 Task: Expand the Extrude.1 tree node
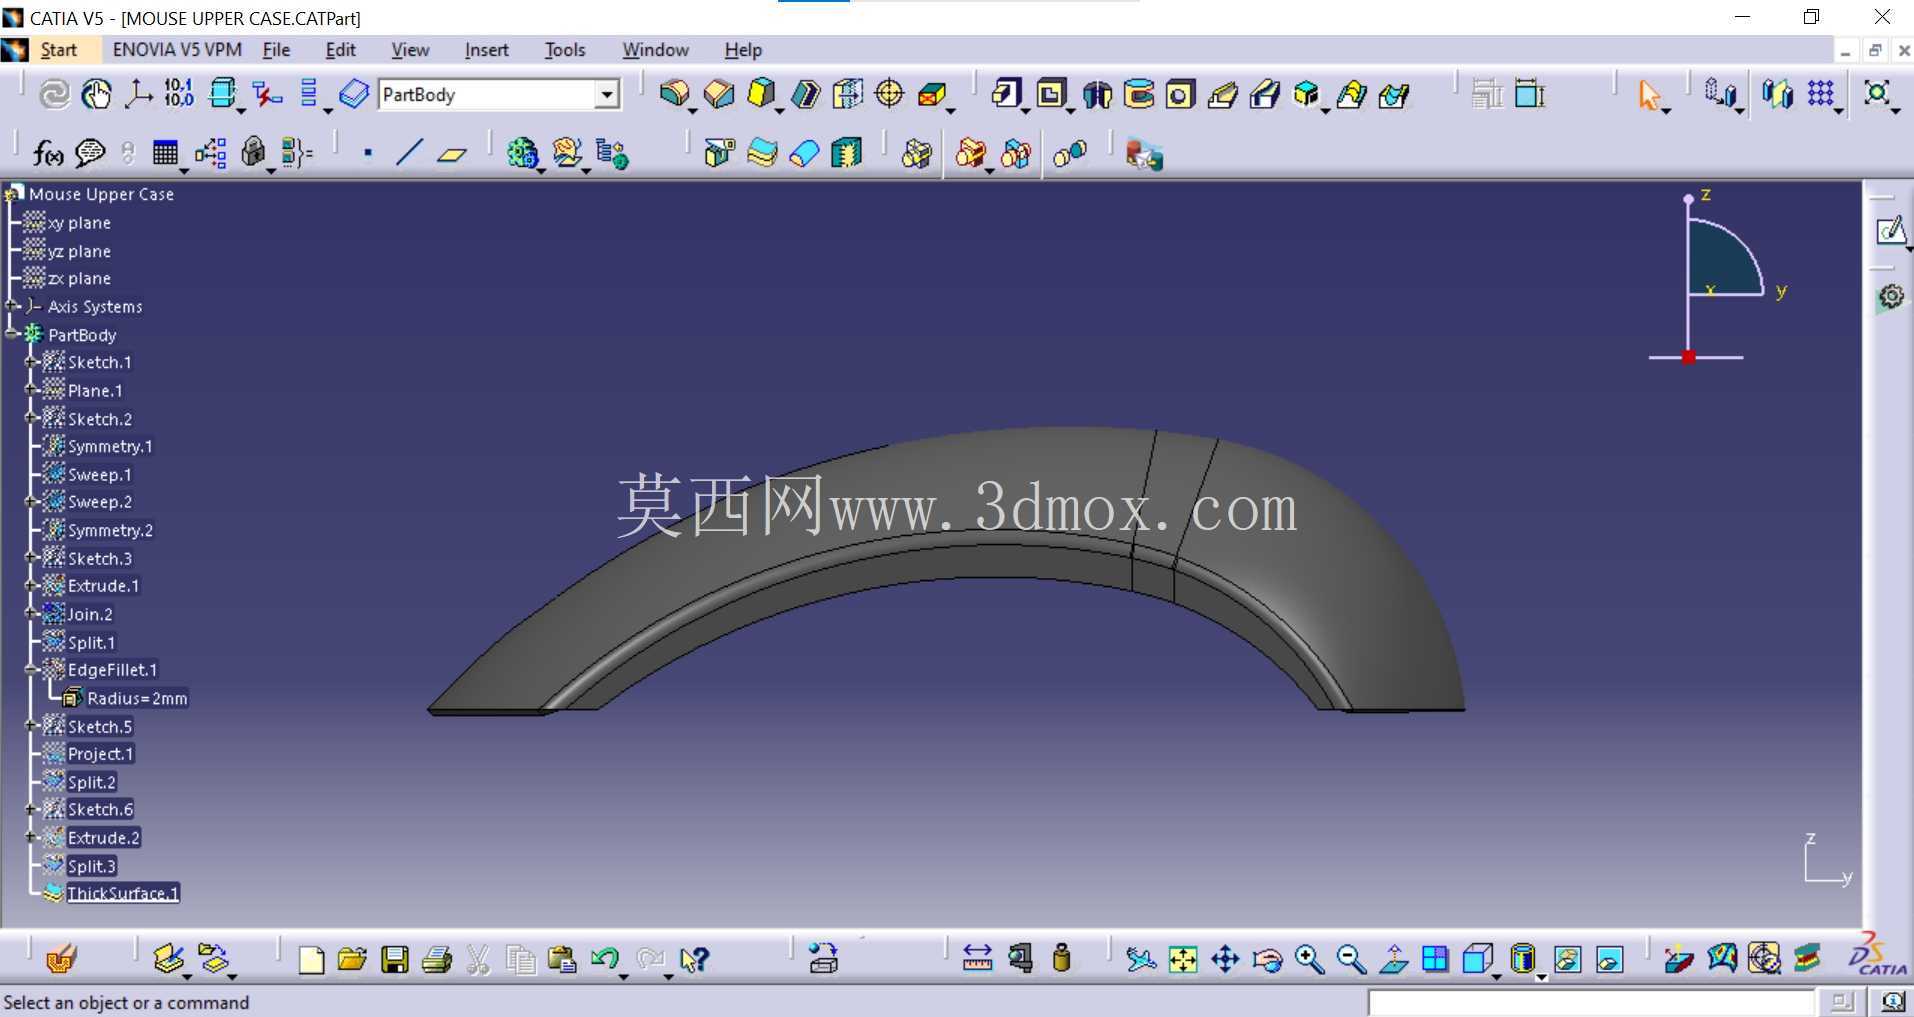31,585
